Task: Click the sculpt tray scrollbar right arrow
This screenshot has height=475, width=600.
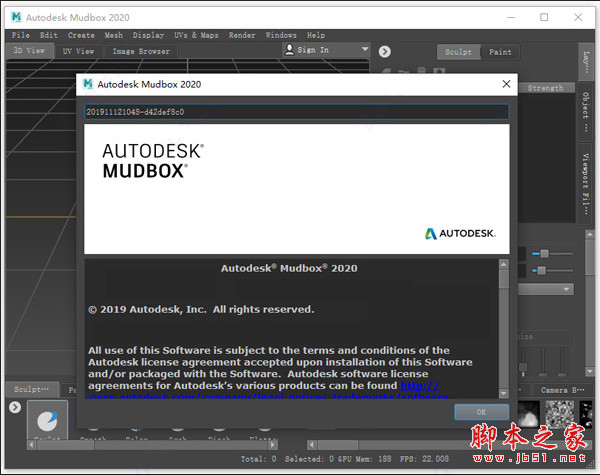Action: tap(272, 445)
